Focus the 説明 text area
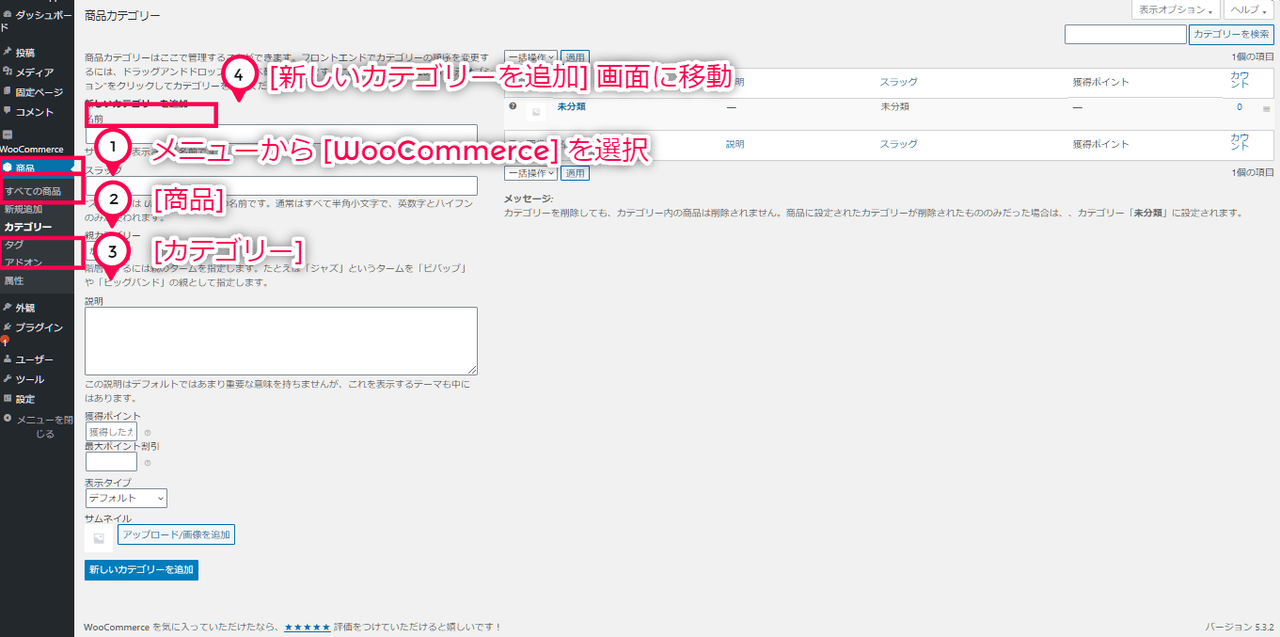This screenshot has width=1280, height=637. click(x=281, y=341)
